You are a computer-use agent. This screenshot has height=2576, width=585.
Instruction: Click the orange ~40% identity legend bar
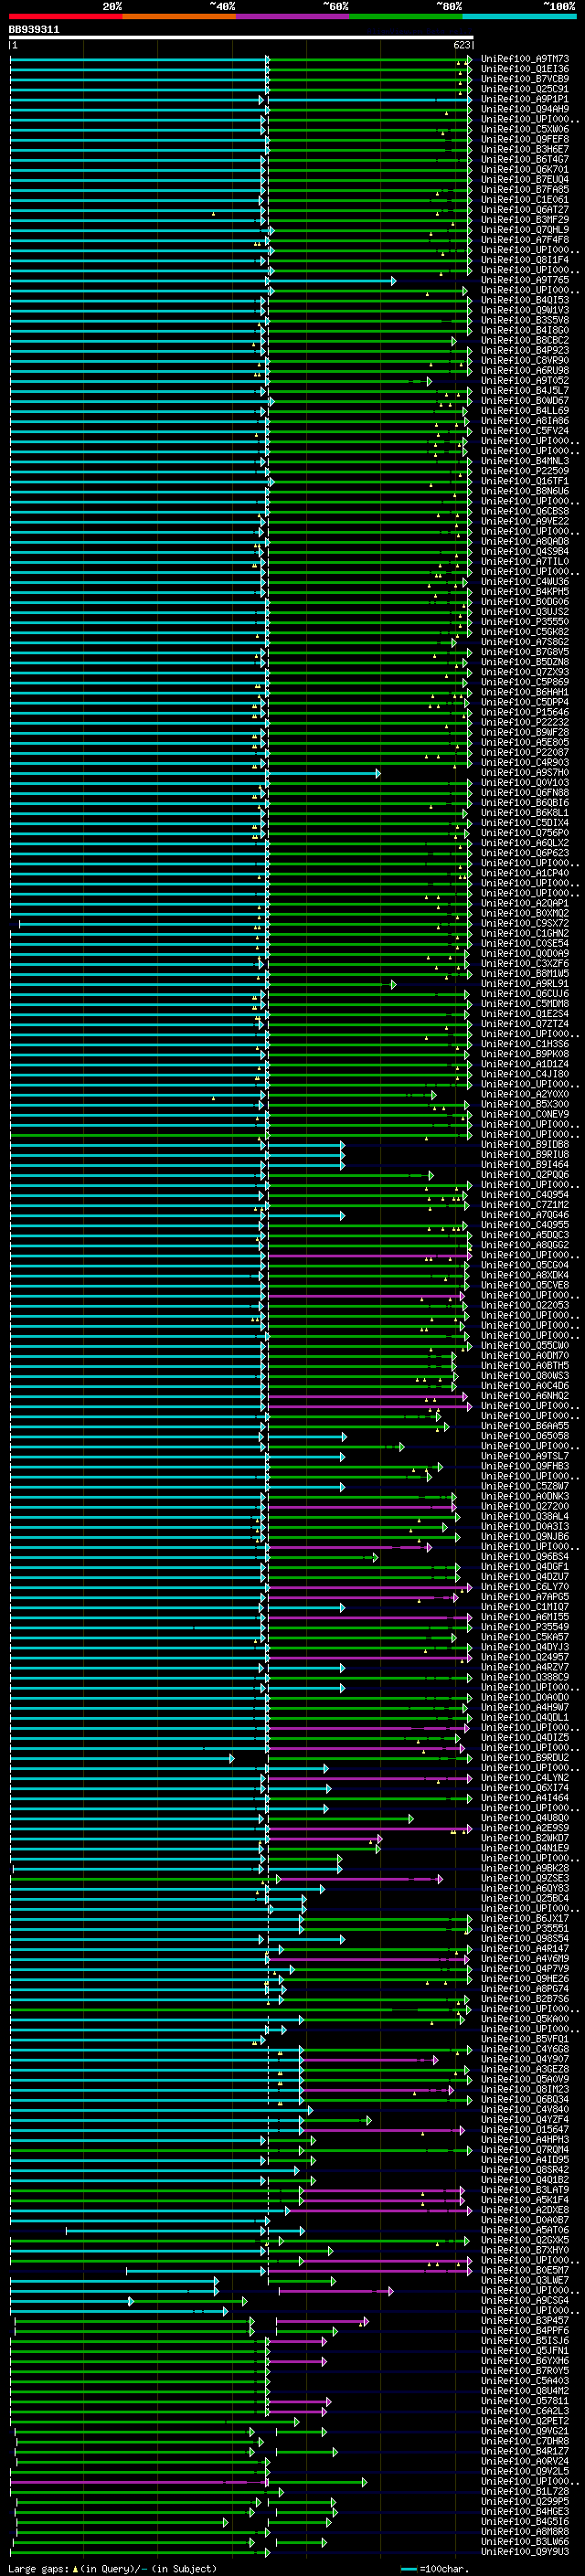click(179, 16)
